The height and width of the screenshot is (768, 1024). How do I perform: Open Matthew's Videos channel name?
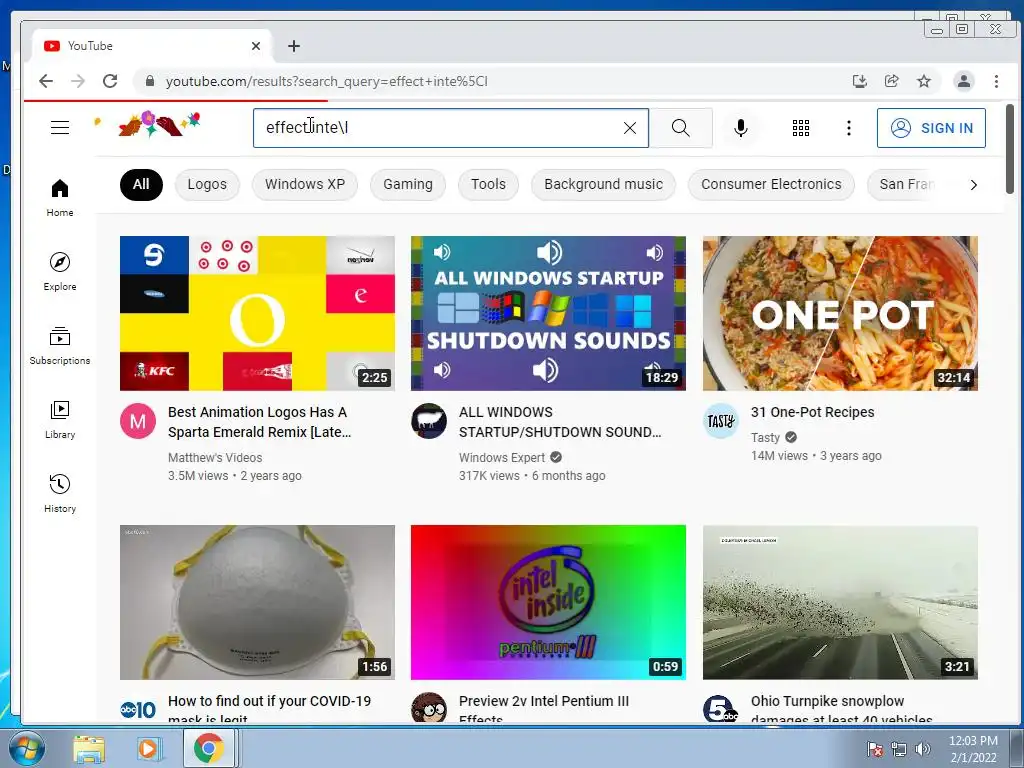click(x=215, y=458)
